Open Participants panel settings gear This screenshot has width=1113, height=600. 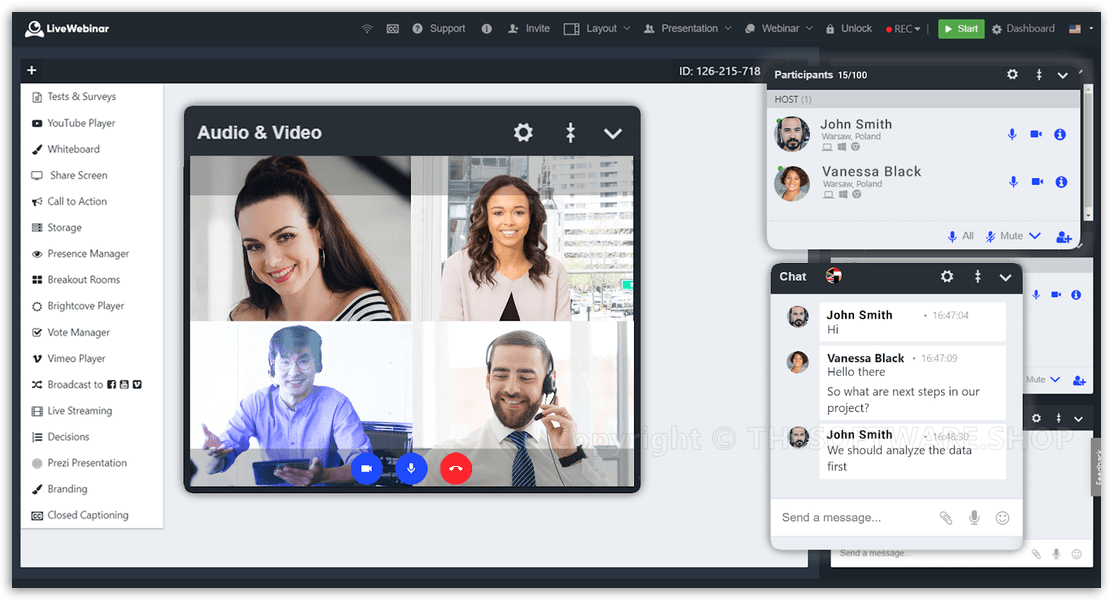(1012, 75)
